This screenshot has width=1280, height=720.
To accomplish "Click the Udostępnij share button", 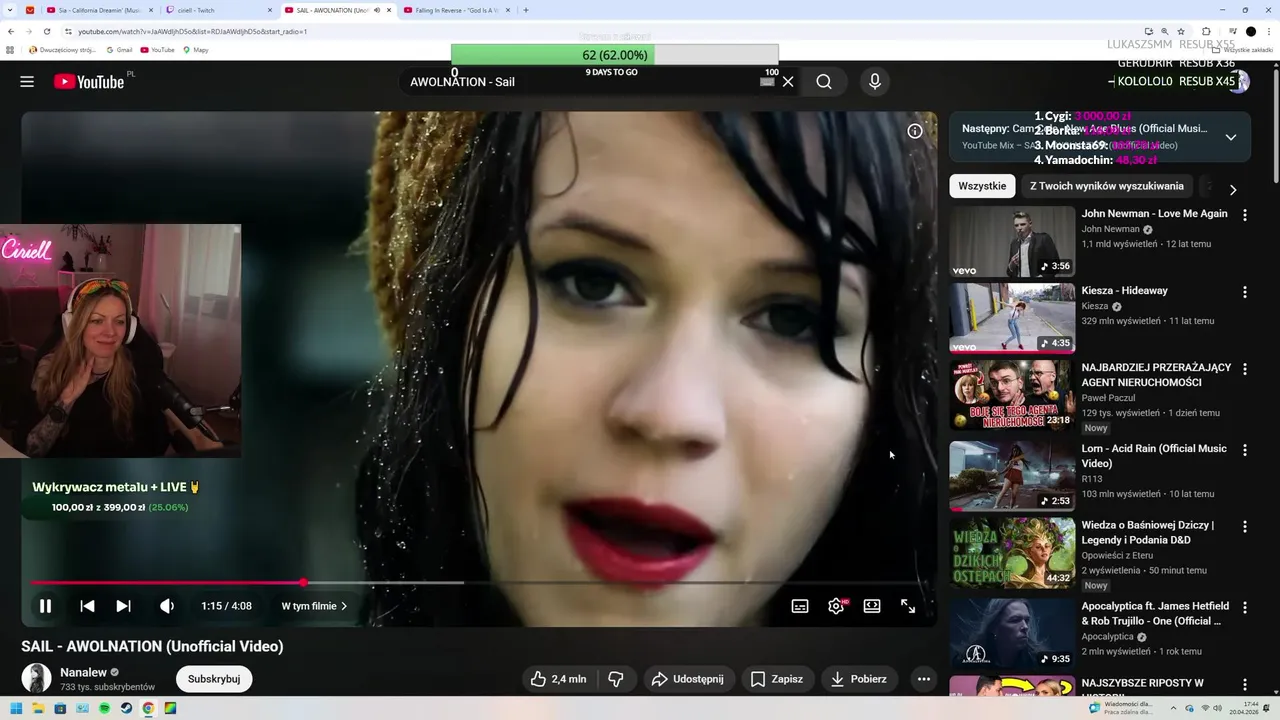I will [688, 679].
